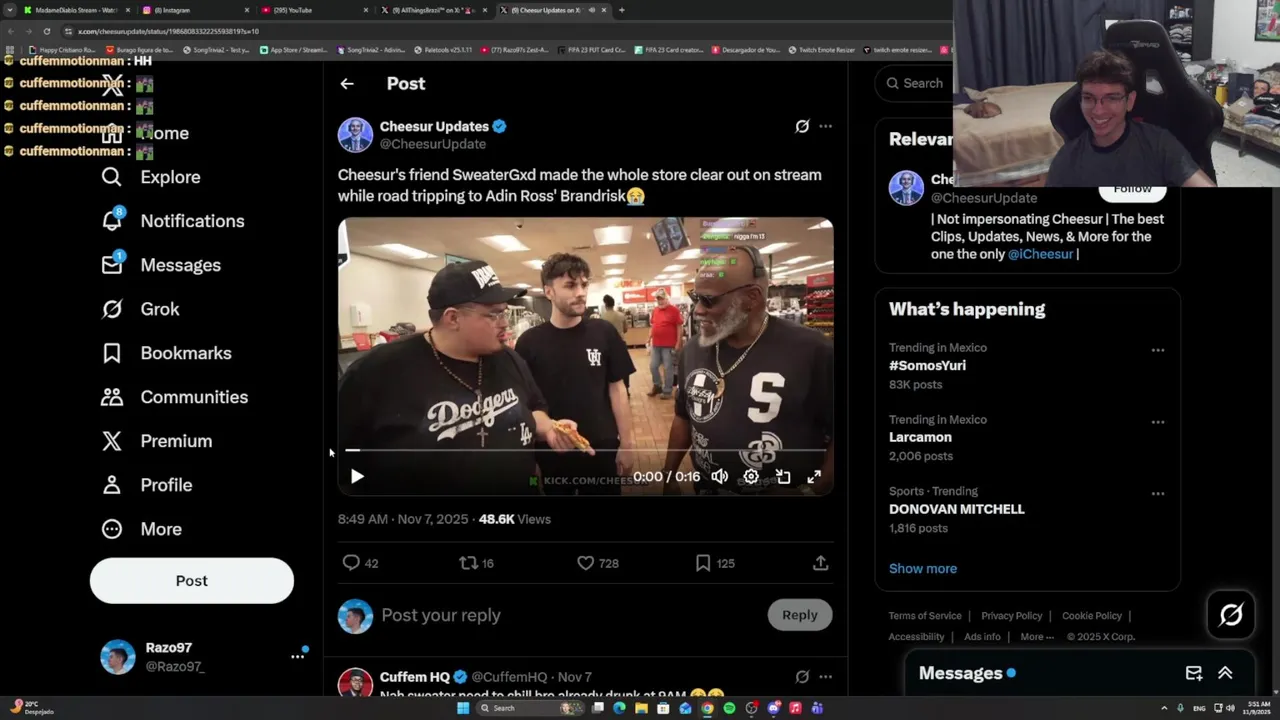The height and width of the screenshot is (720, 1280).
Task: Open Terms of Service link
Action: (x=925, y=616)
